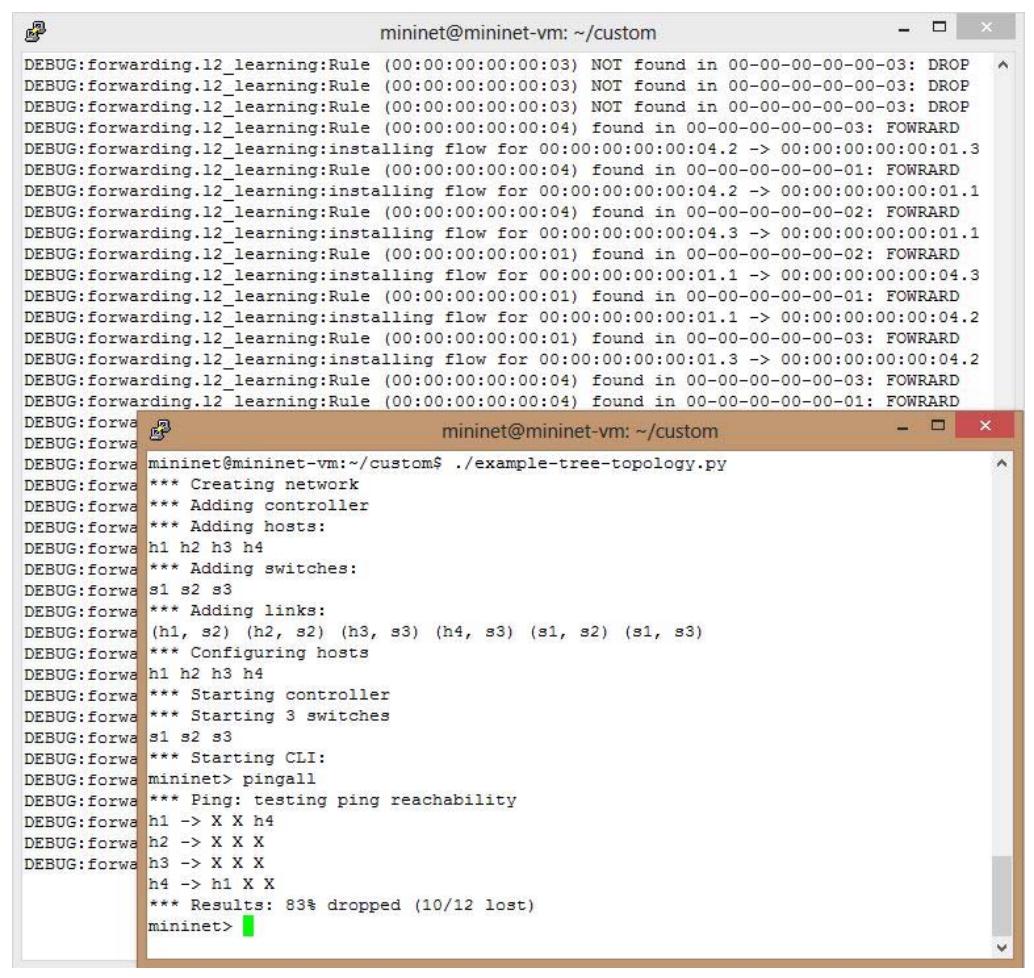Click the 'Results: 83% dropped (10/12 lost)' line
Screen dimensions: 1034x978
click(x=342, y=905)
